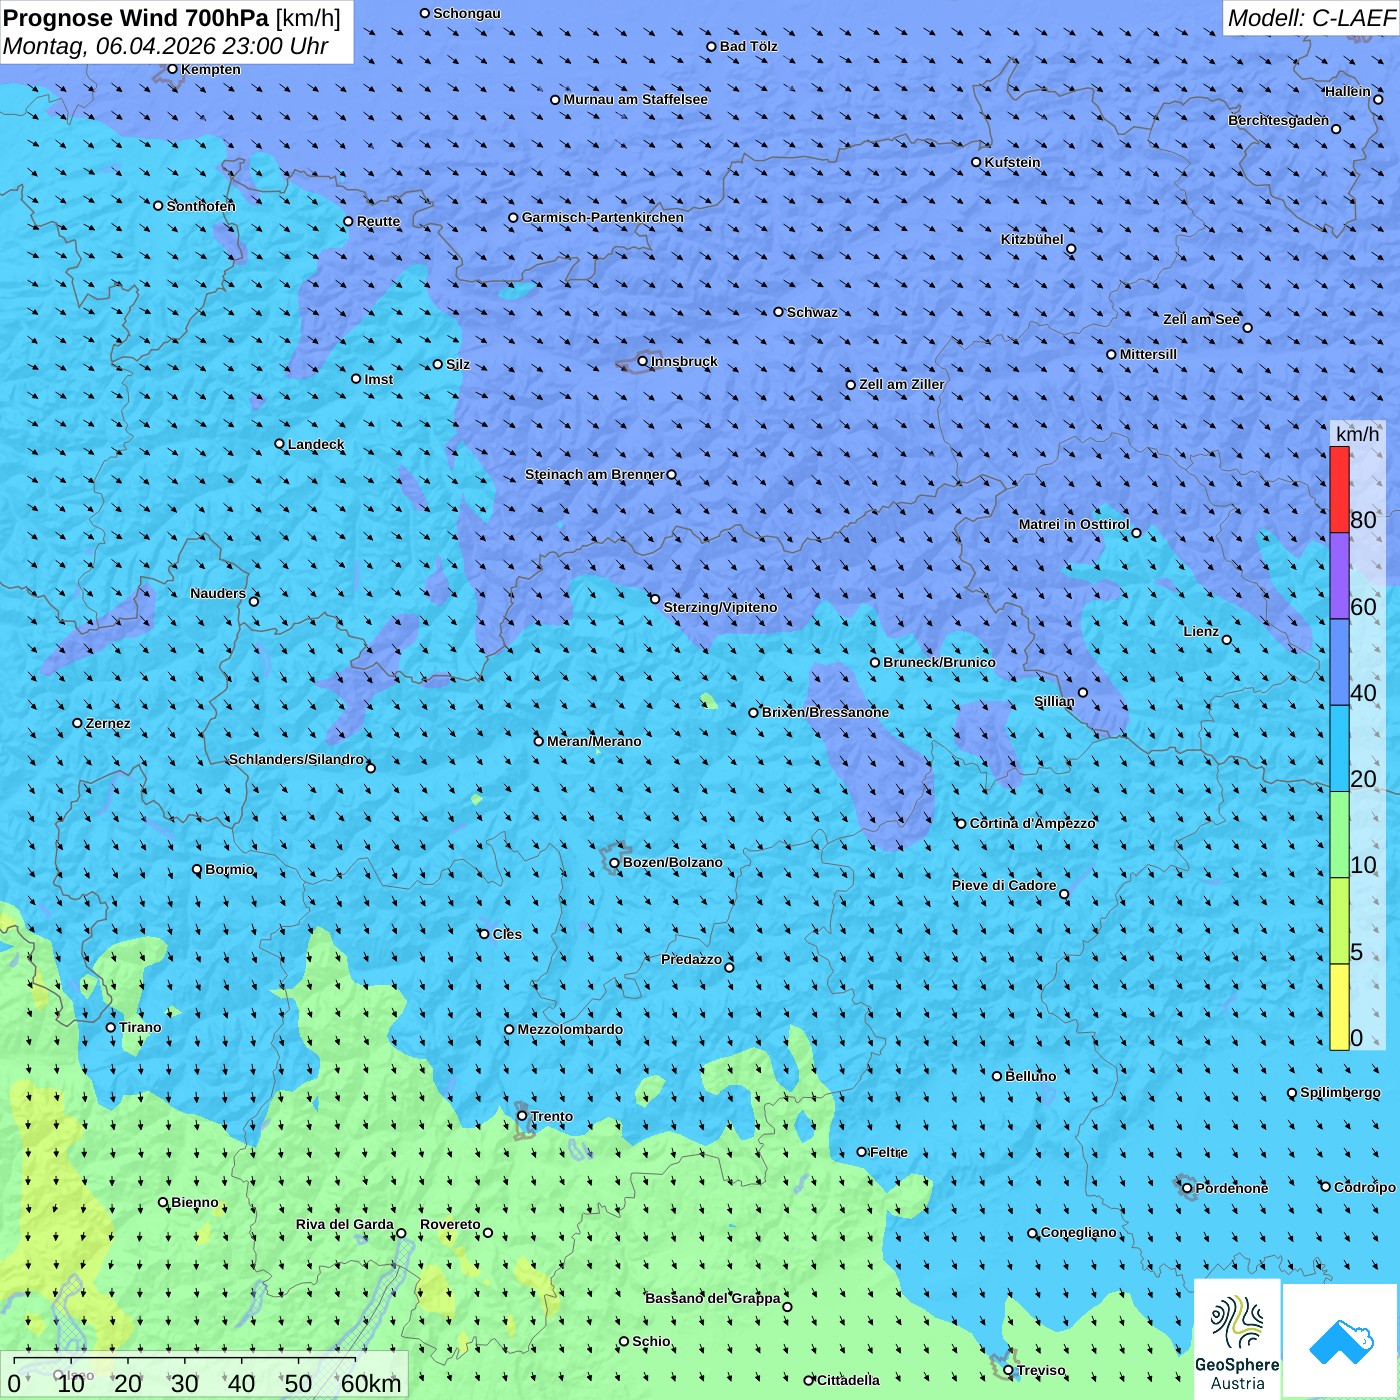The width and height of the screenshot is (1400, 1400).
Task: Click the 'Pieve di Cadore' label
Action: coord(1004,885)
